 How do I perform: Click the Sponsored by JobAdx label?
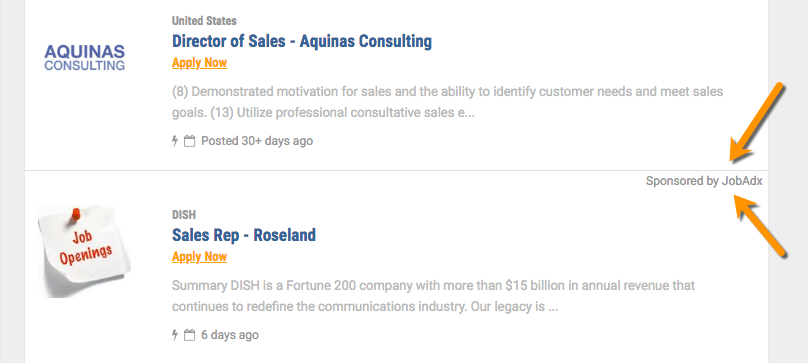[x=704, y=181]
